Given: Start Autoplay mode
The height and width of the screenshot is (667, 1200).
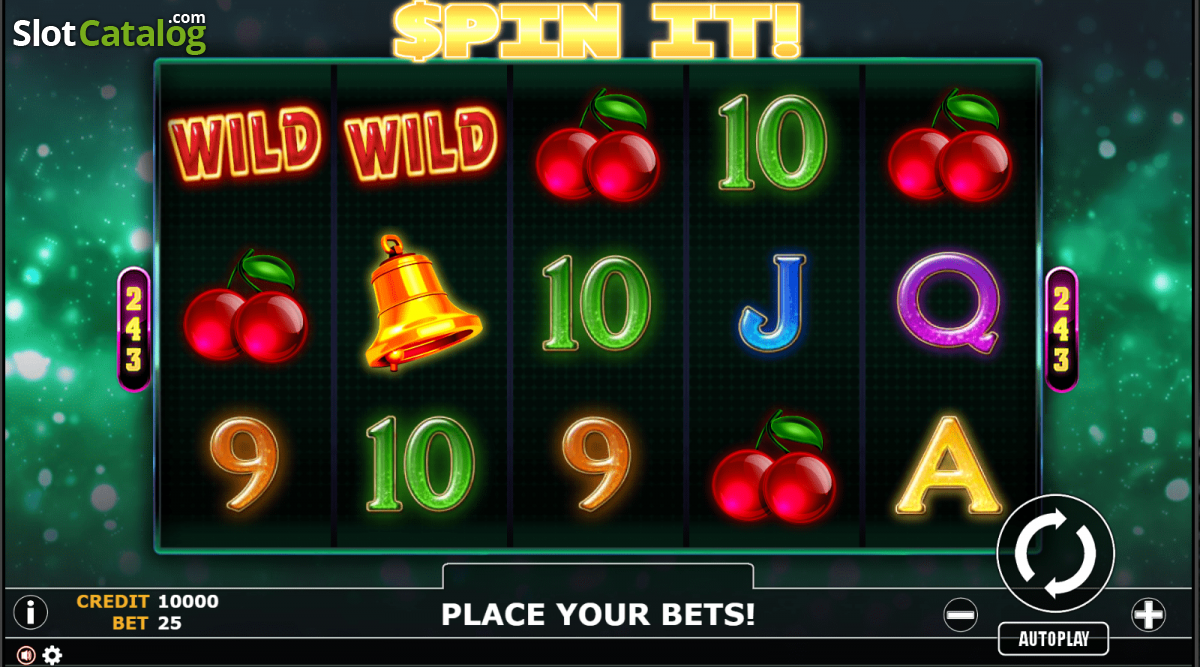Looking at the screenshot, I should click(1054, 638).
